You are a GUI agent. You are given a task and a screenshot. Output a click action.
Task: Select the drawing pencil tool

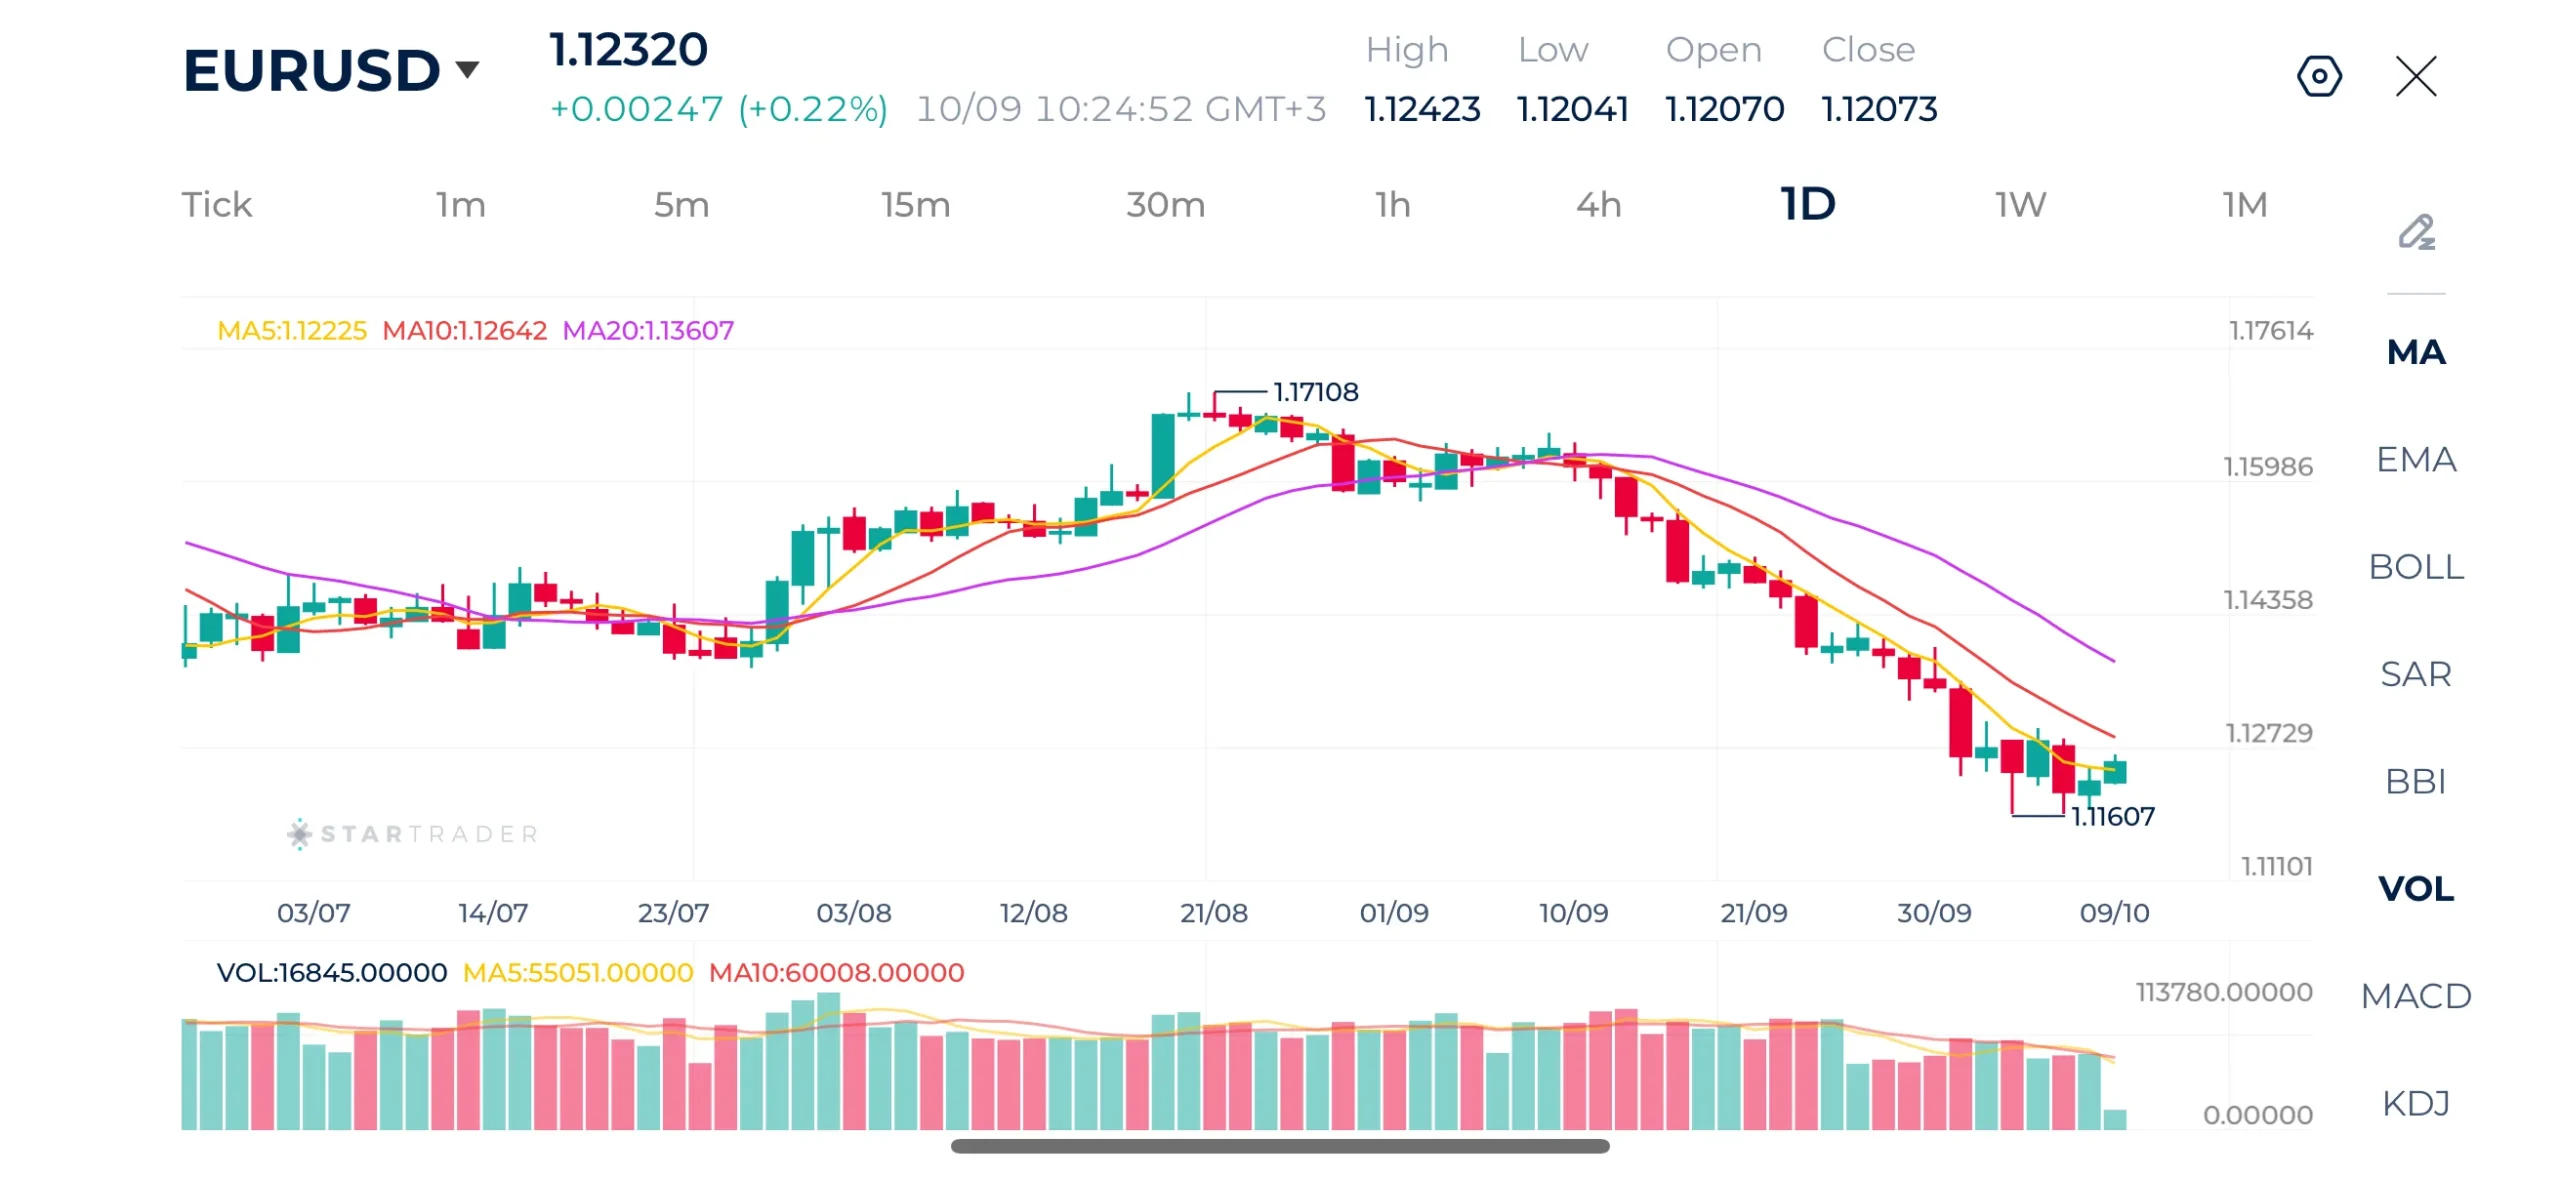pos(2416,232)
